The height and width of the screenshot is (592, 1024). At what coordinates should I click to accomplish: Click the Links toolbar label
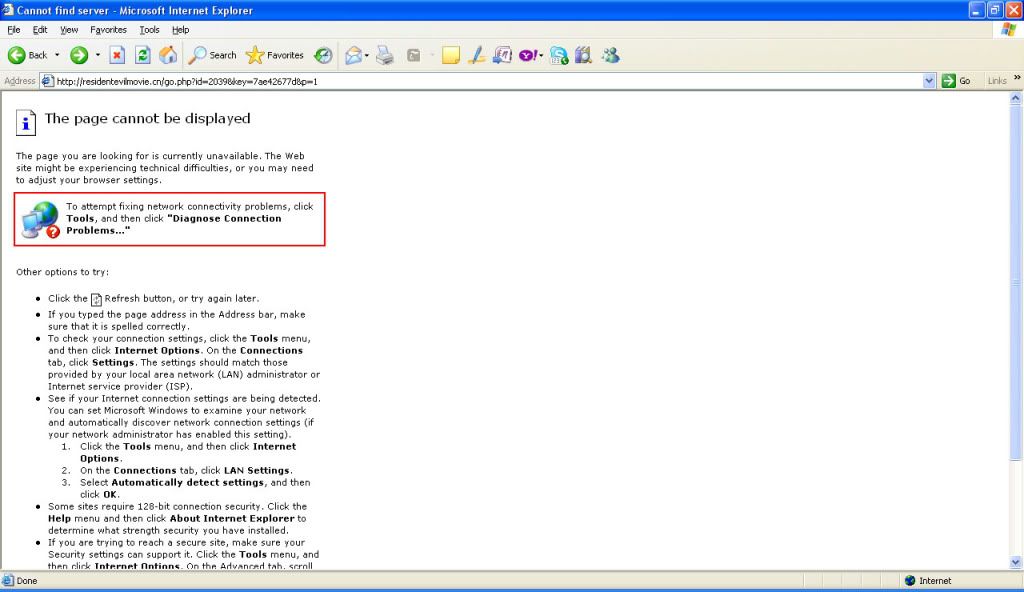click(x=996, y=81)
